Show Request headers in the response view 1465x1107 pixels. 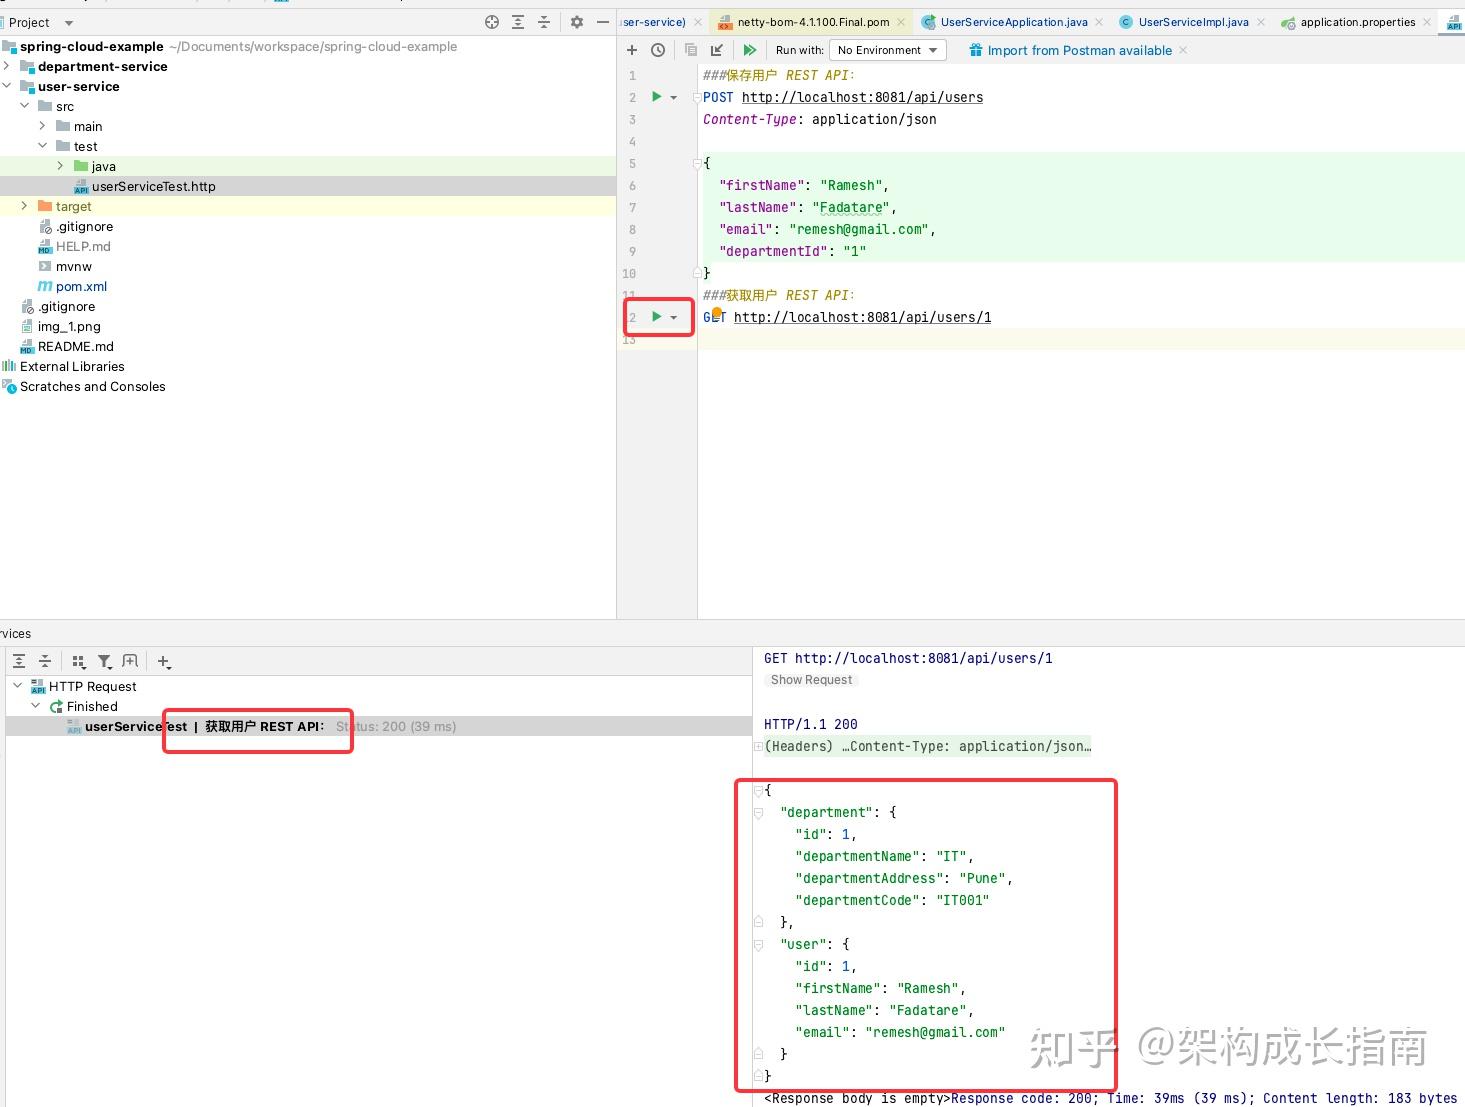[x=810, y=680]
